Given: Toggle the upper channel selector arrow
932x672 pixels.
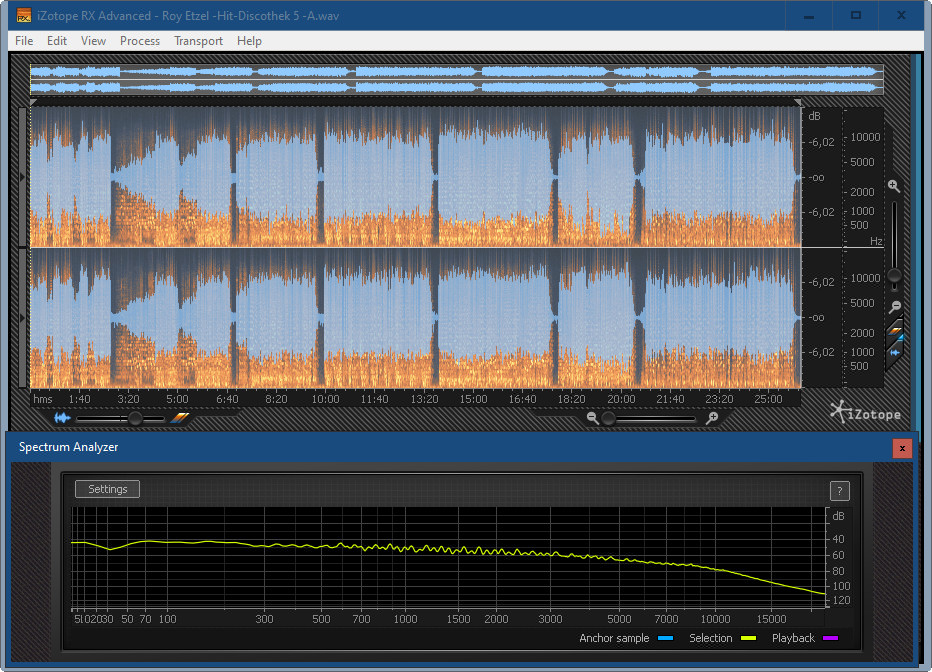Looking at the screenshot, I should (x=24, y=177).
